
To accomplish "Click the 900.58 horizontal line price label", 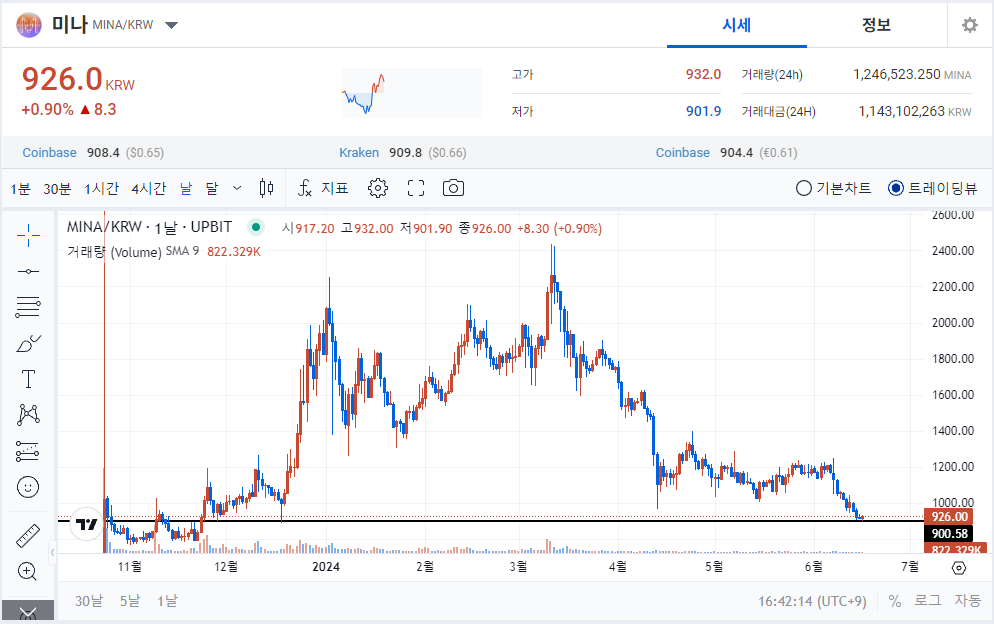I will tap(948, 534).
